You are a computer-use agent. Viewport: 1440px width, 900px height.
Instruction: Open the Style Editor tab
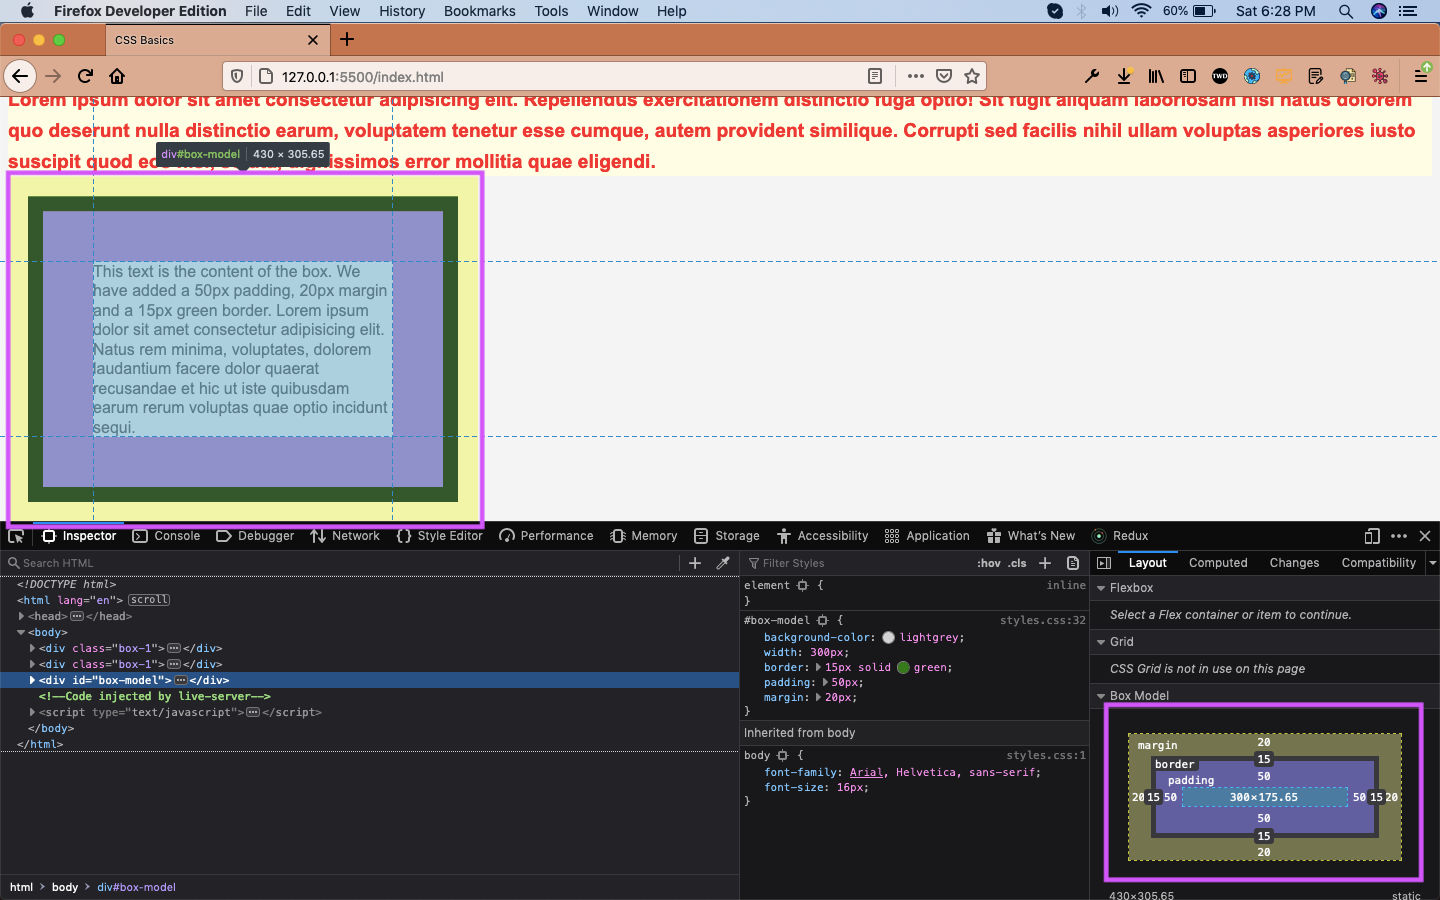439,536
